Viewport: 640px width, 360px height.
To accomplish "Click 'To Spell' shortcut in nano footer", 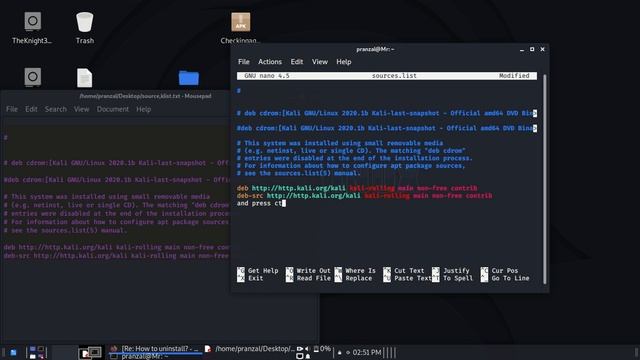I will [452, 278].
